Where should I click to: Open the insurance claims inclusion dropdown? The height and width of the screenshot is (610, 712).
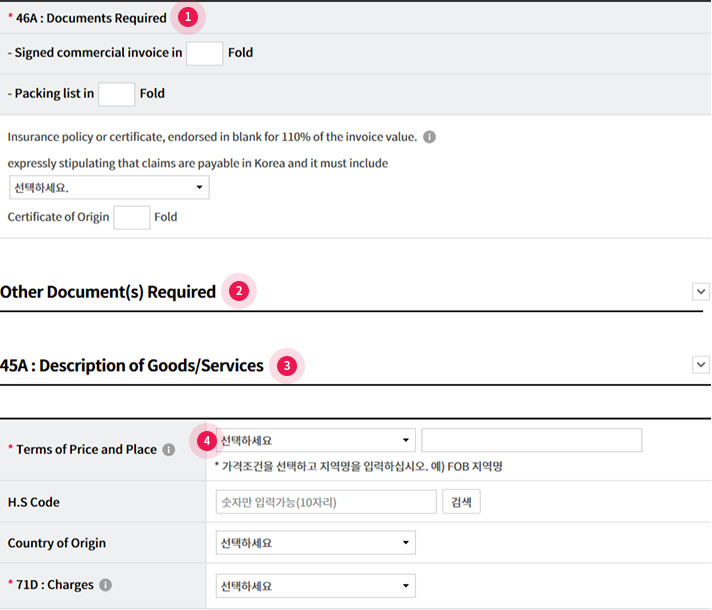108,188
